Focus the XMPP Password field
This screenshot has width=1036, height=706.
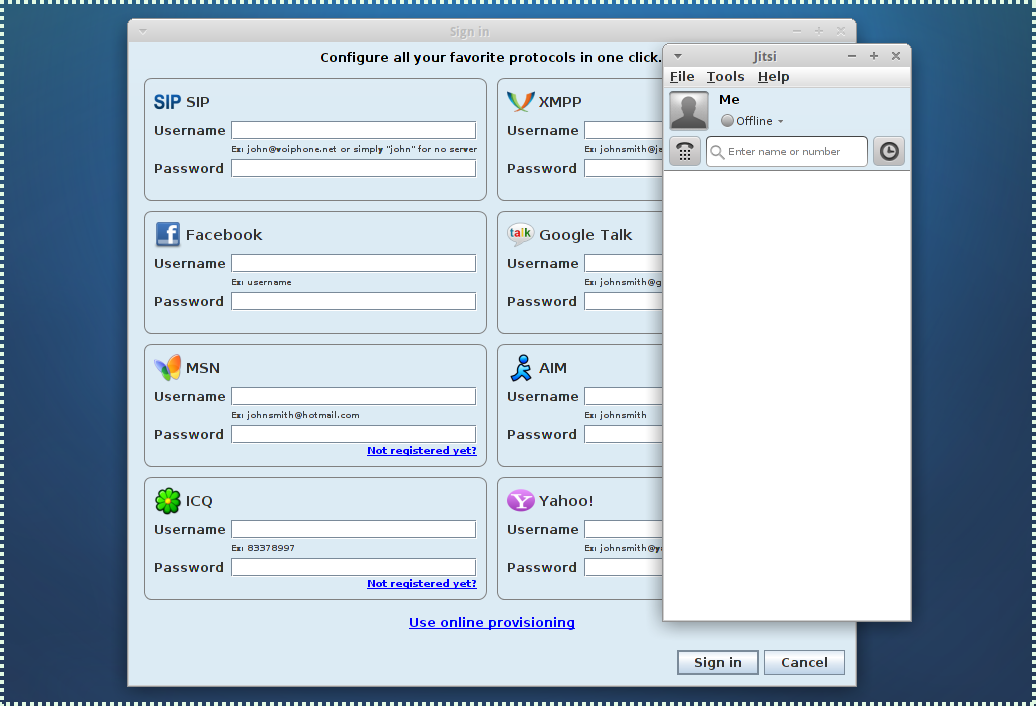click(623, 168)
